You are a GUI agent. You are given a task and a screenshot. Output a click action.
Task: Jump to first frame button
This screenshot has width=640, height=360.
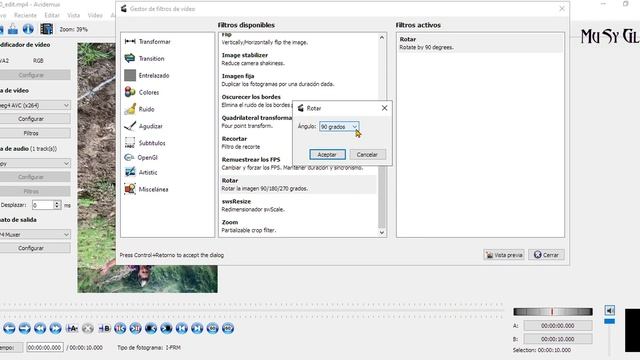[x=182, y=328]
